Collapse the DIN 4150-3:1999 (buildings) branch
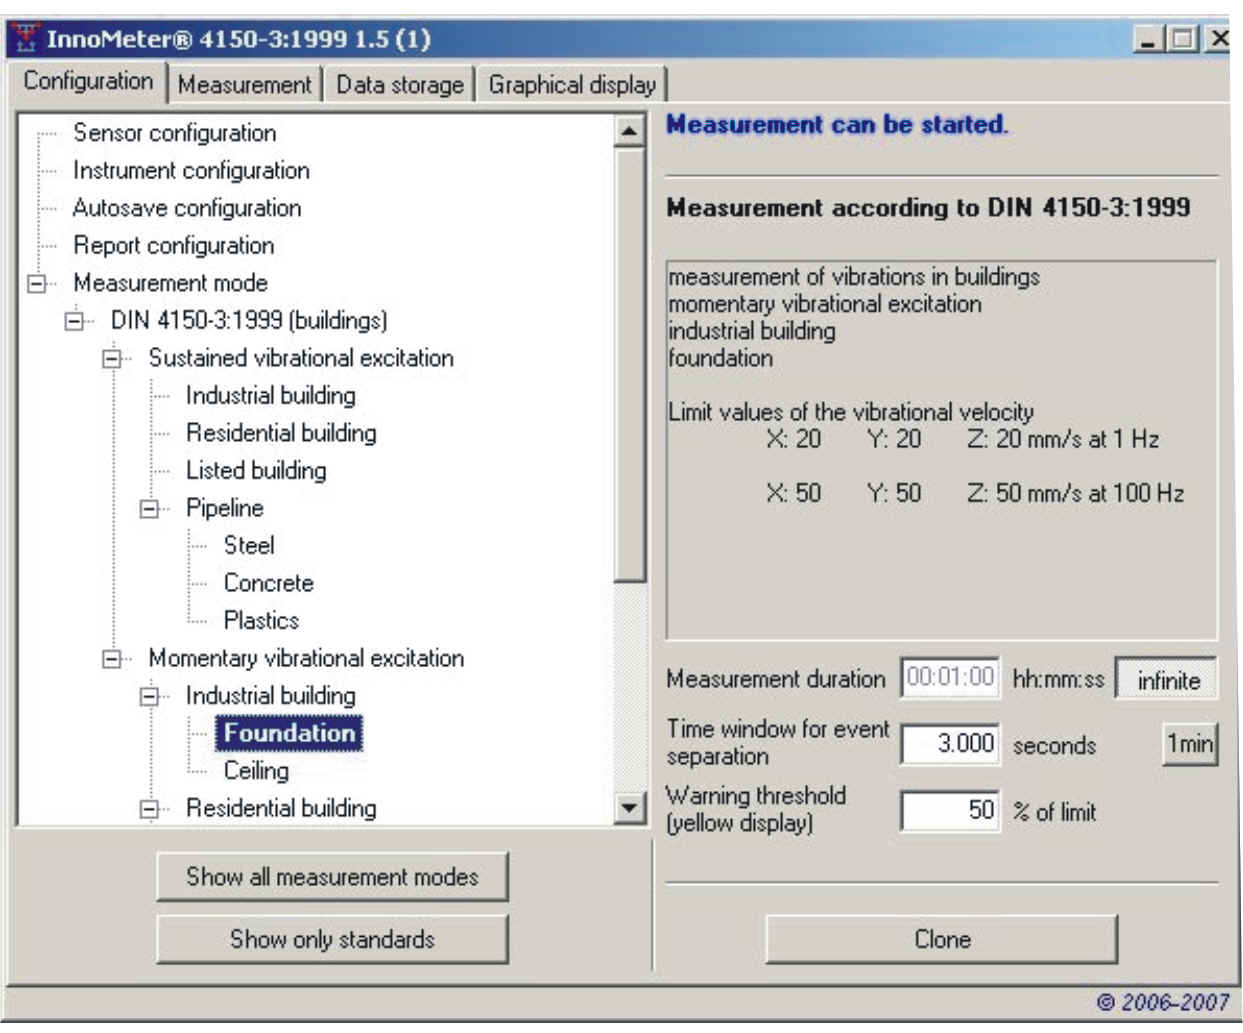 [74, 322]
